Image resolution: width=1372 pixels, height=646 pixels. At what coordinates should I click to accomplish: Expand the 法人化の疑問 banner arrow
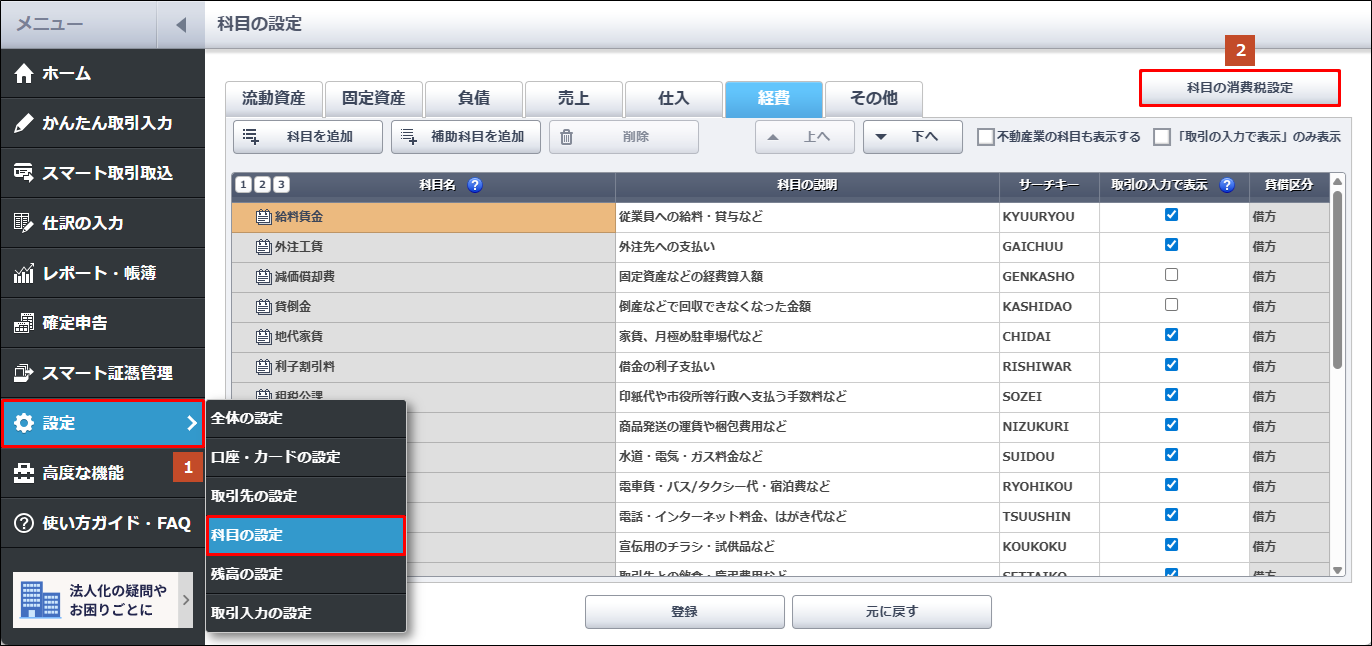[x=185, y=600]
